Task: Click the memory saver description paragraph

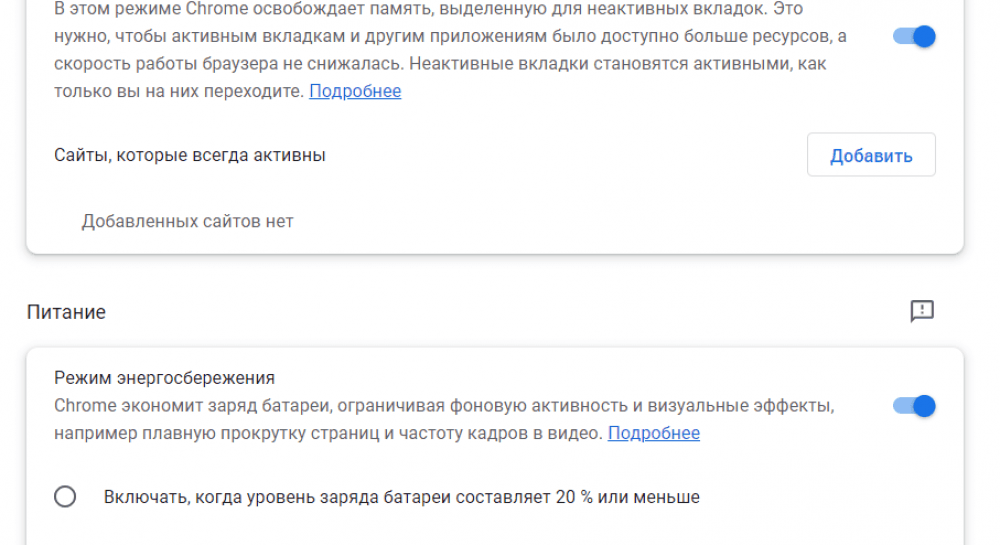Action: coord(440,50)
